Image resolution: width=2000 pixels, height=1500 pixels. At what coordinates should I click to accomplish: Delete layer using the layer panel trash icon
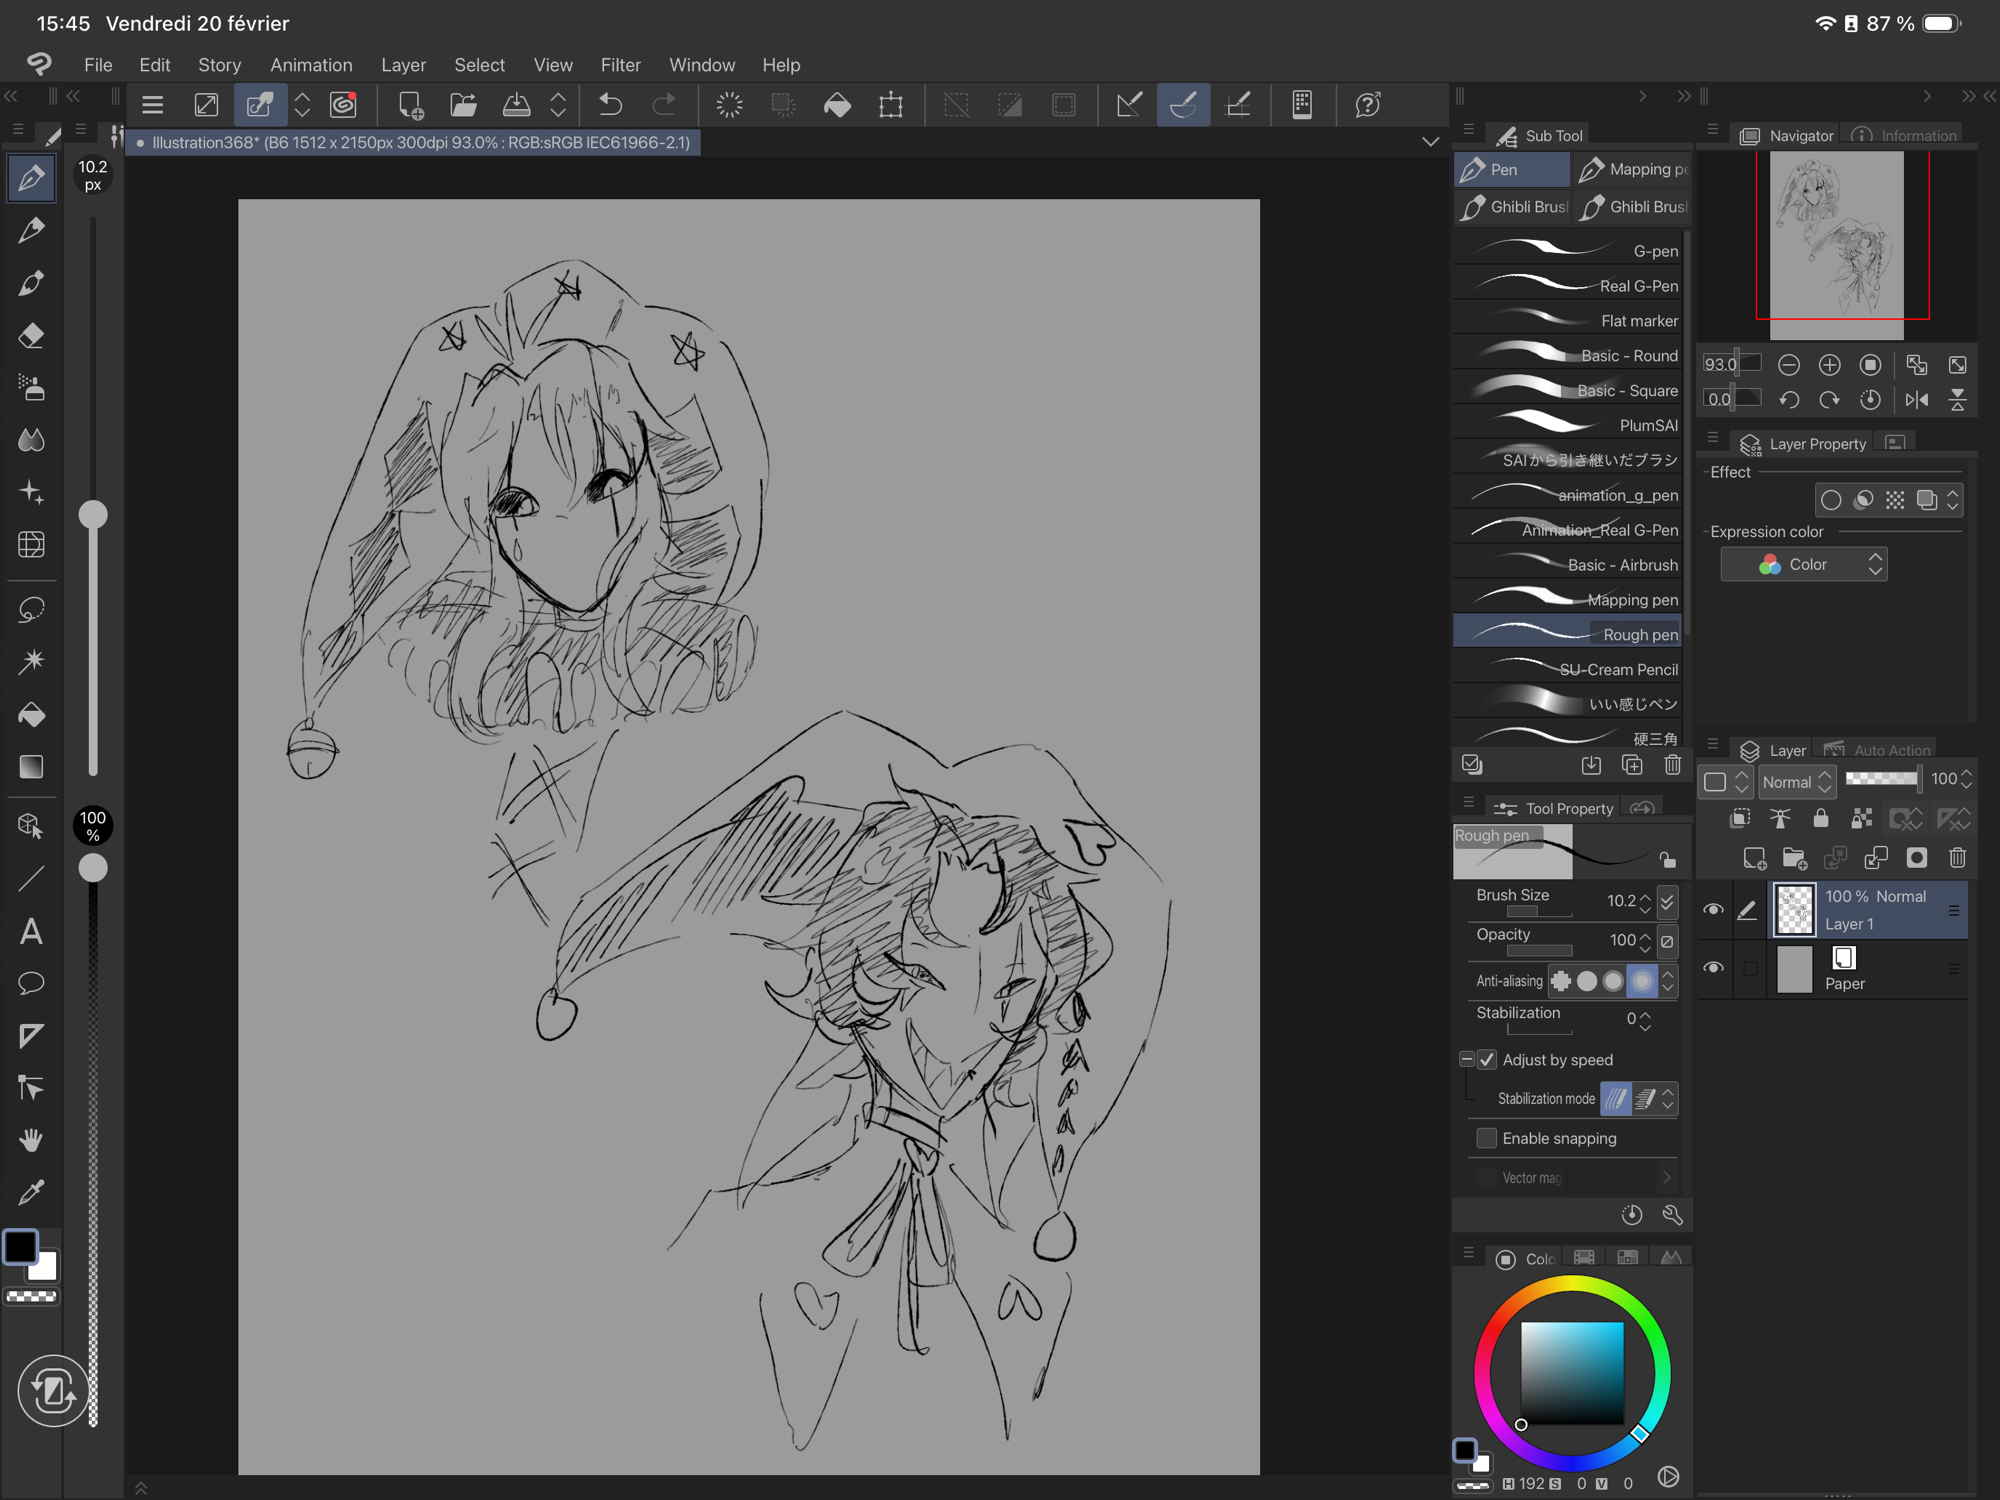[x=1957, y=858]
